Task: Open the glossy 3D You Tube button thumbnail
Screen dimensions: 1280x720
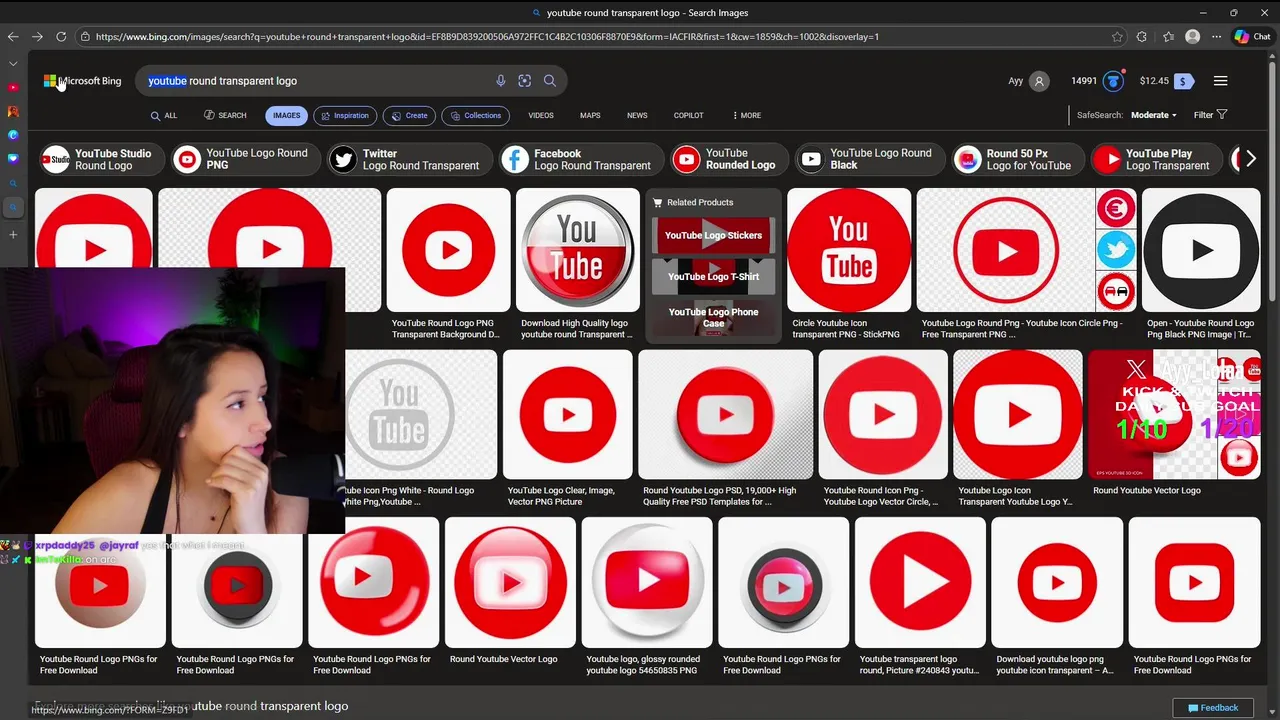Action: pyautogui.click(x=578, y=250)
